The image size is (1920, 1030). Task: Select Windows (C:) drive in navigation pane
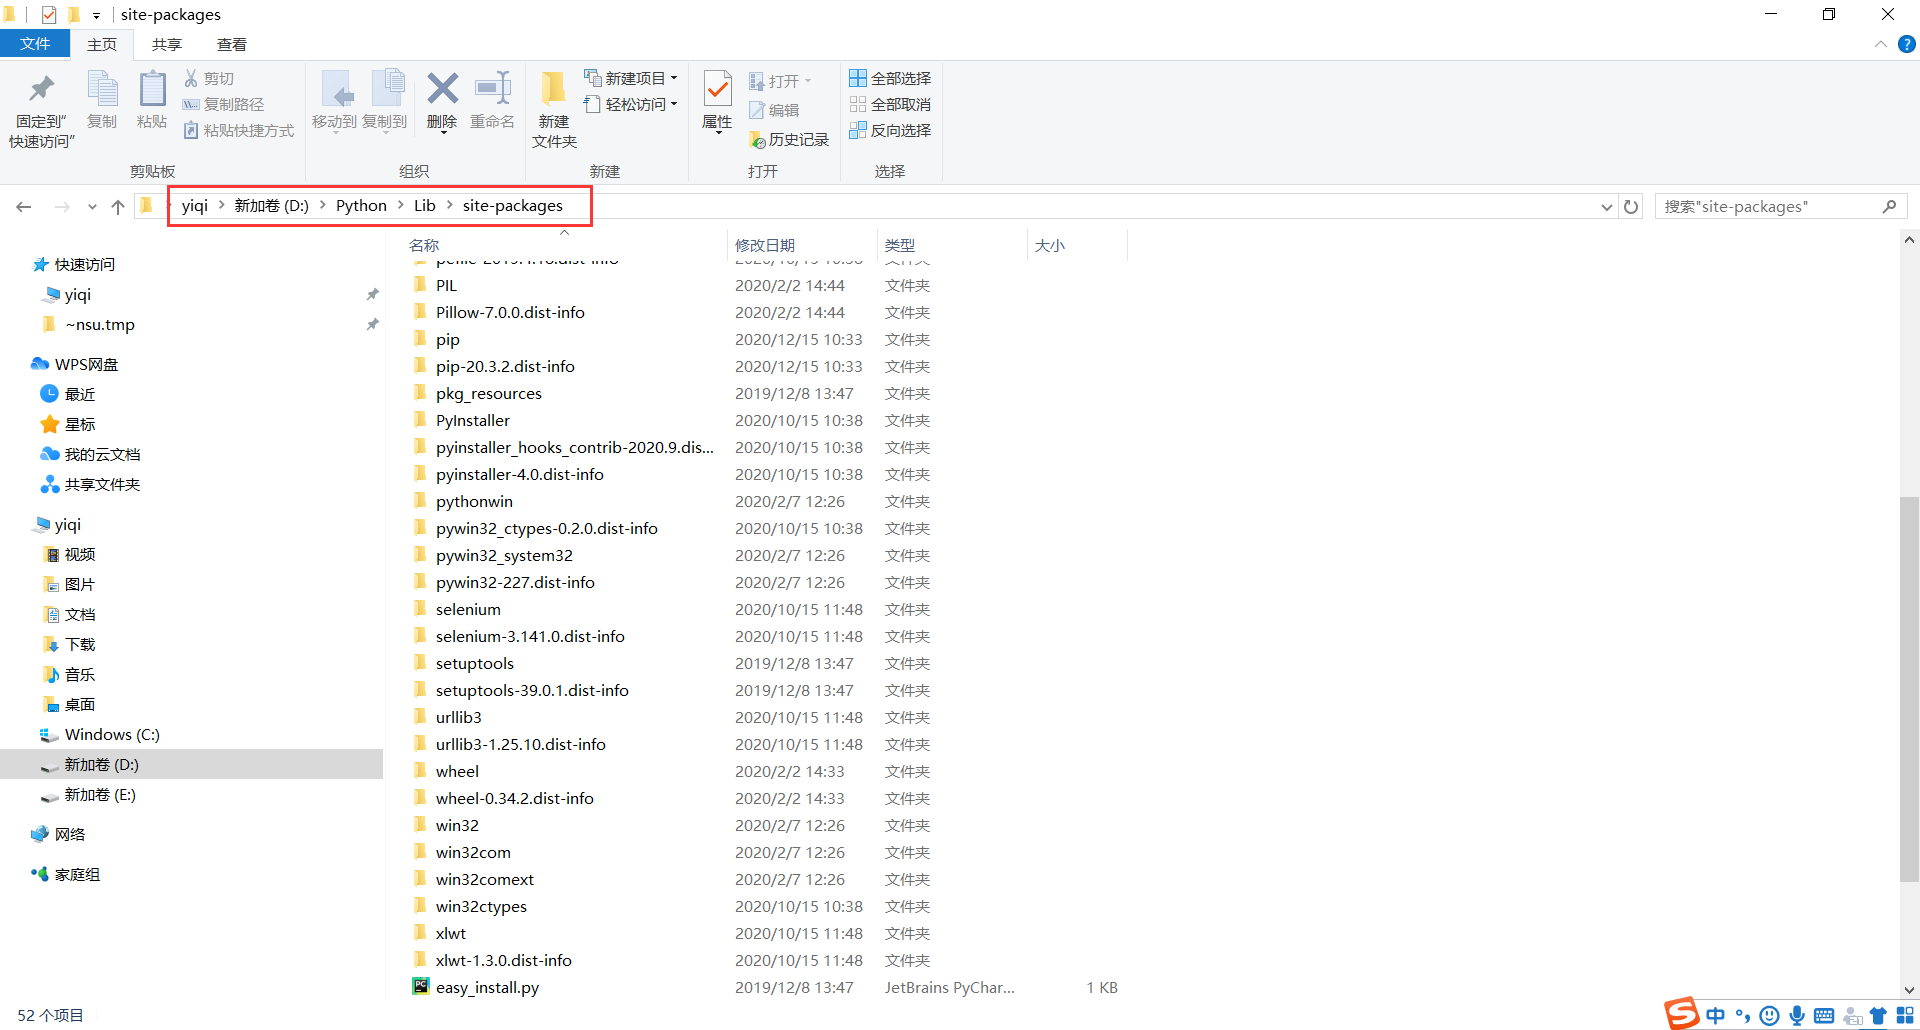111,734
